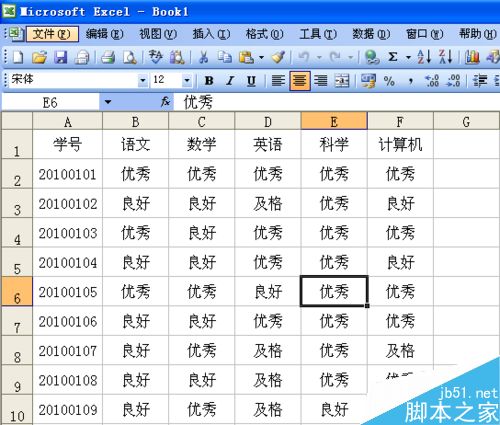Click the 计算机 header cell
The image size is (500, 425).
(x=400, y=144)
